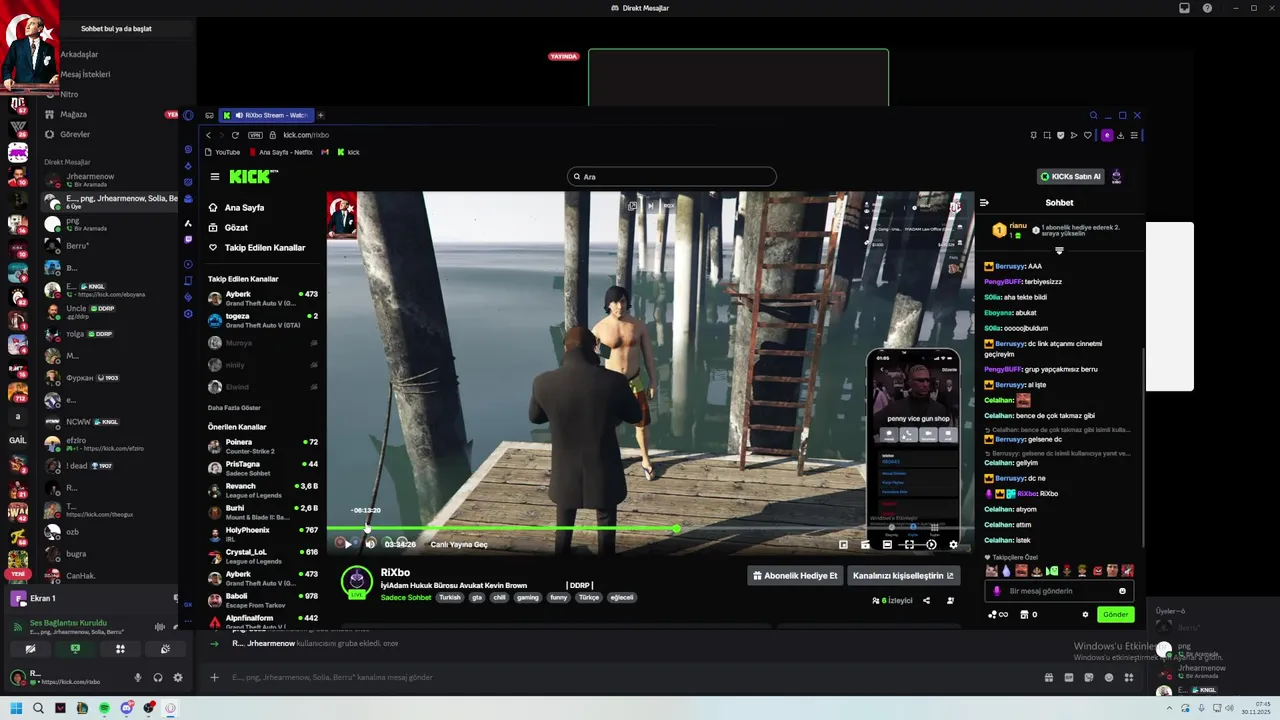This screenshot has height=720, width=1280.
Task: Open Takip Edilen Kanallar in sidebar
Action: [257, 248]
